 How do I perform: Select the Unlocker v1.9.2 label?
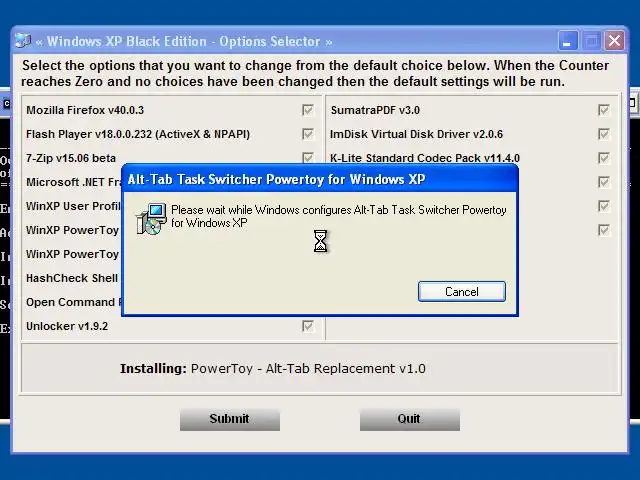pos(67,326)
